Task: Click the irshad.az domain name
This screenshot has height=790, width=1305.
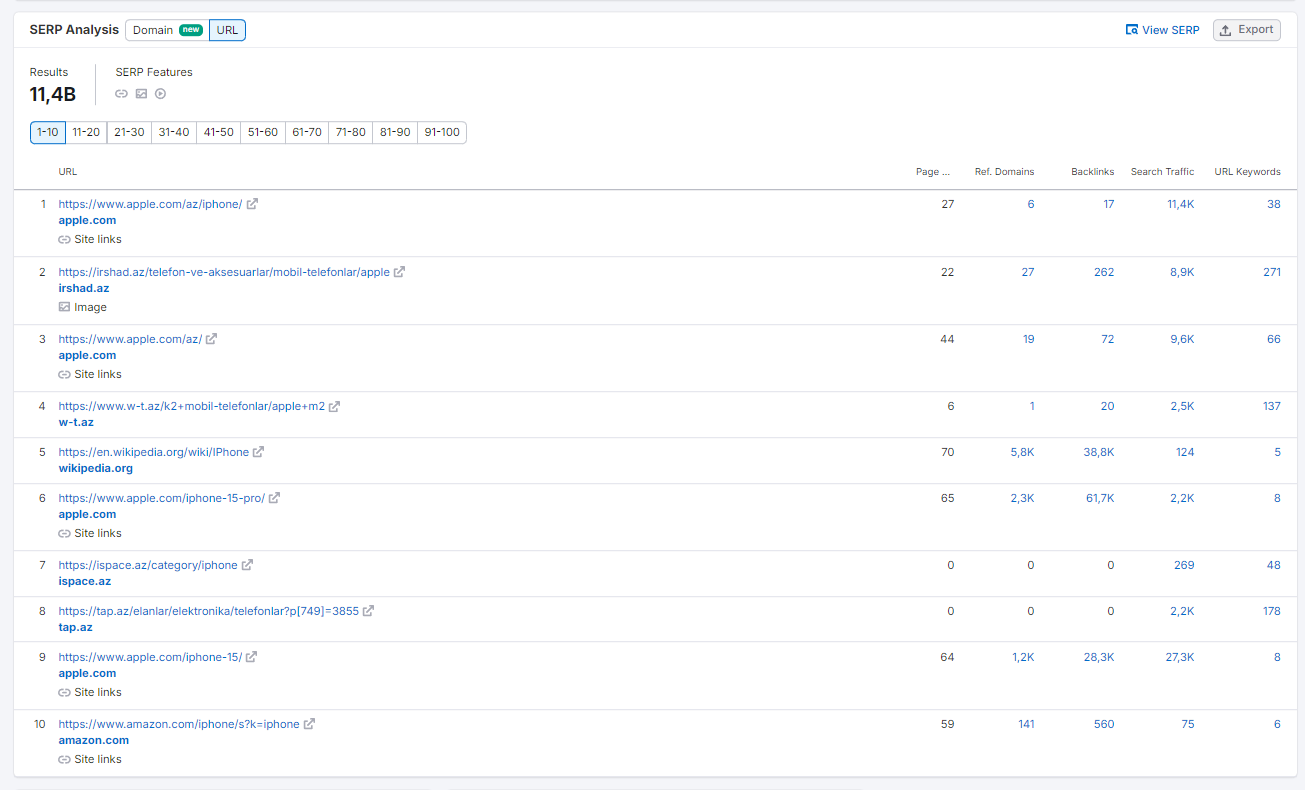Action: coord(84,288)
